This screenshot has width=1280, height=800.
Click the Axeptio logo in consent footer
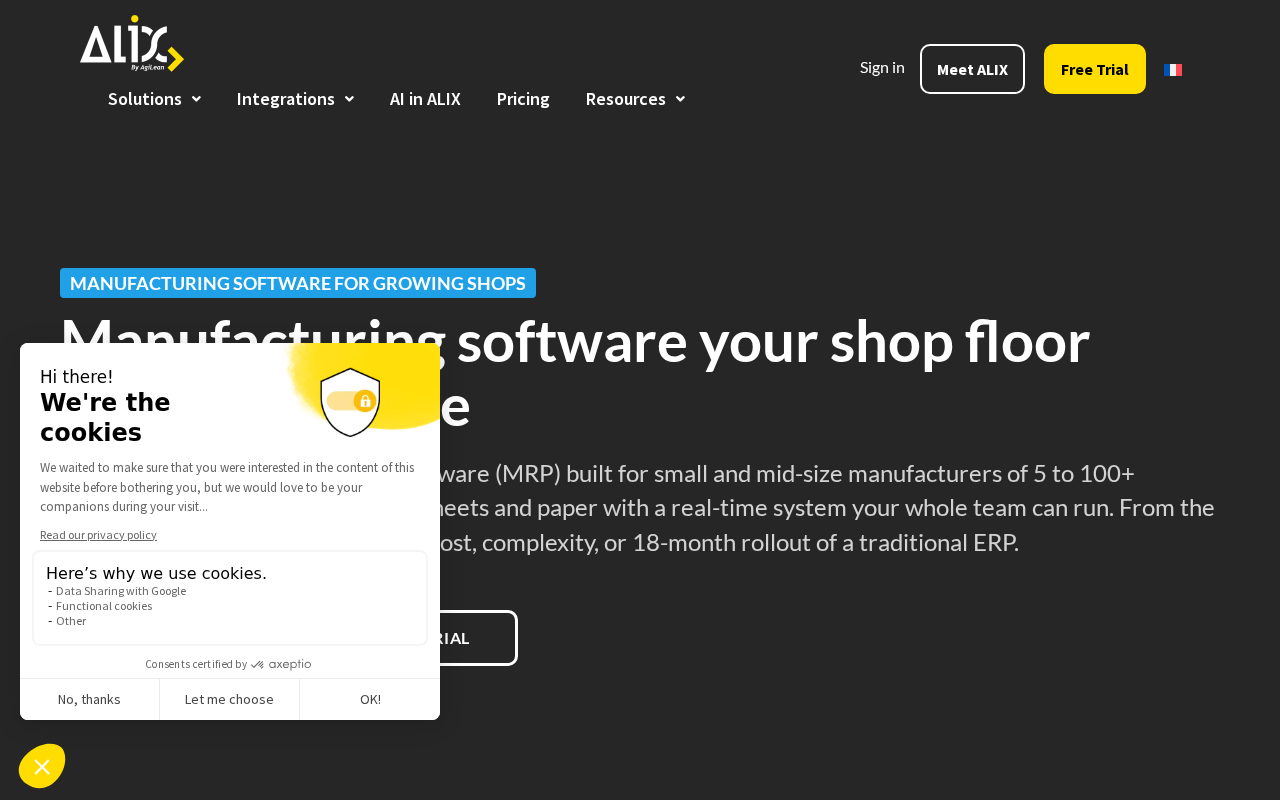point(281,664)
